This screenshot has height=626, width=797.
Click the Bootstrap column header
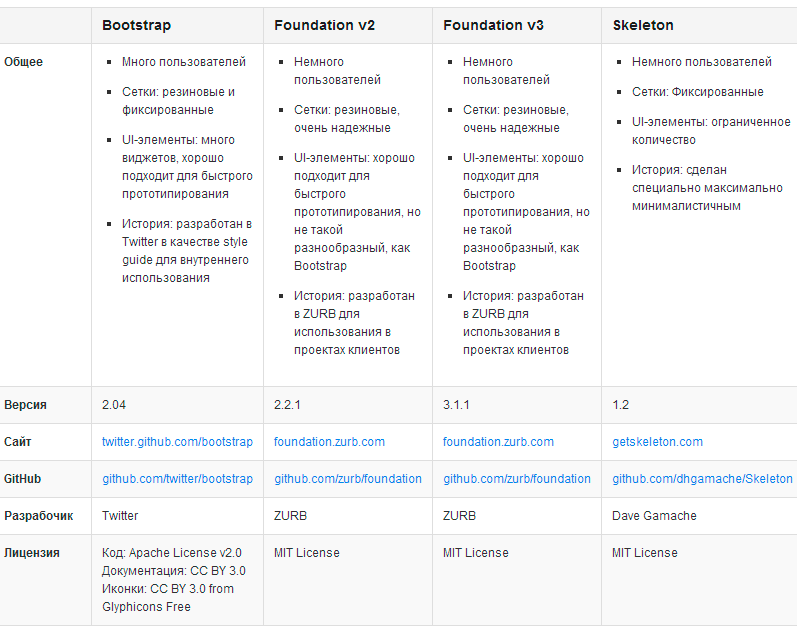point(137,25)
